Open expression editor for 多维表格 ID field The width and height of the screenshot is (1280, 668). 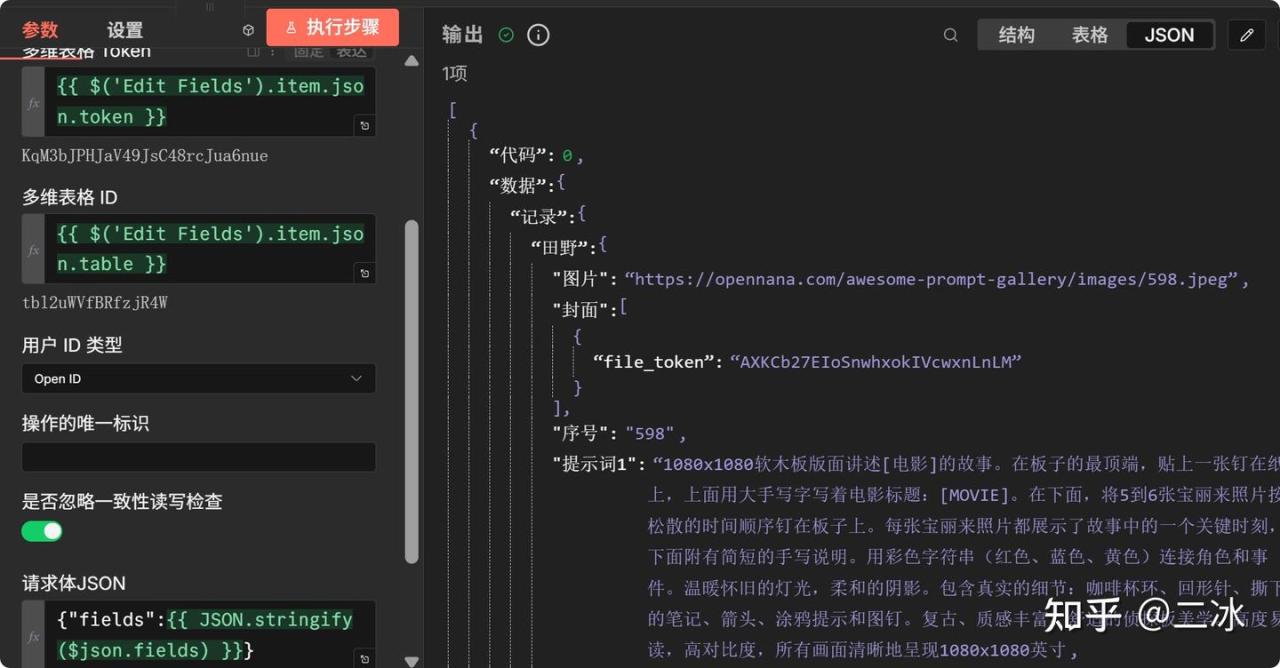[x=365, y=272]
